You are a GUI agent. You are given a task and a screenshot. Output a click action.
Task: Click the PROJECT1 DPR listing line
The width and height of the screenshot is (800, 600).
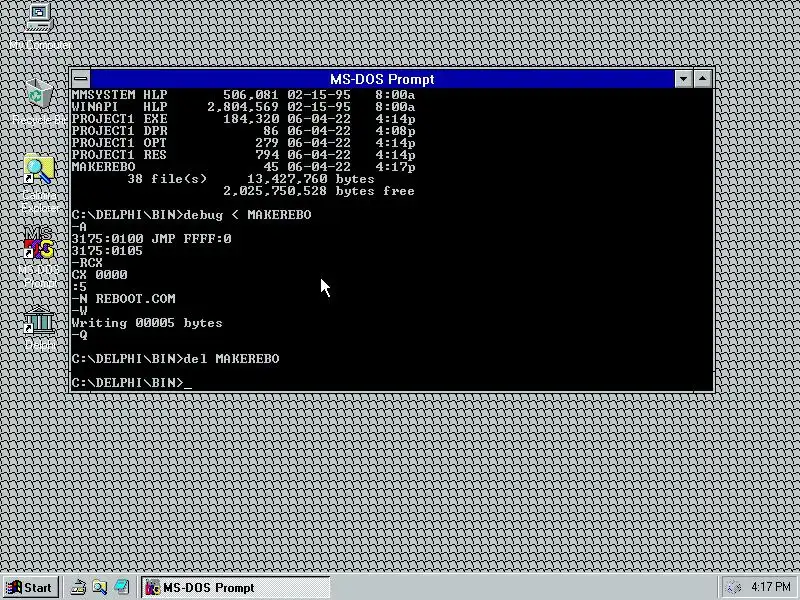243,131
